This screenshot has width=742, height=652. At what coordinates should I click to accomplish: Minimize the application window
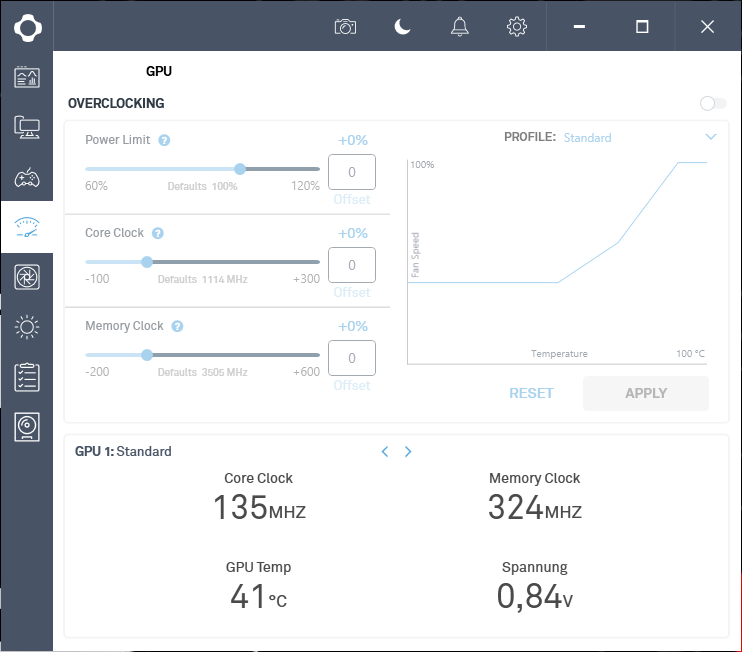(579, 26)
